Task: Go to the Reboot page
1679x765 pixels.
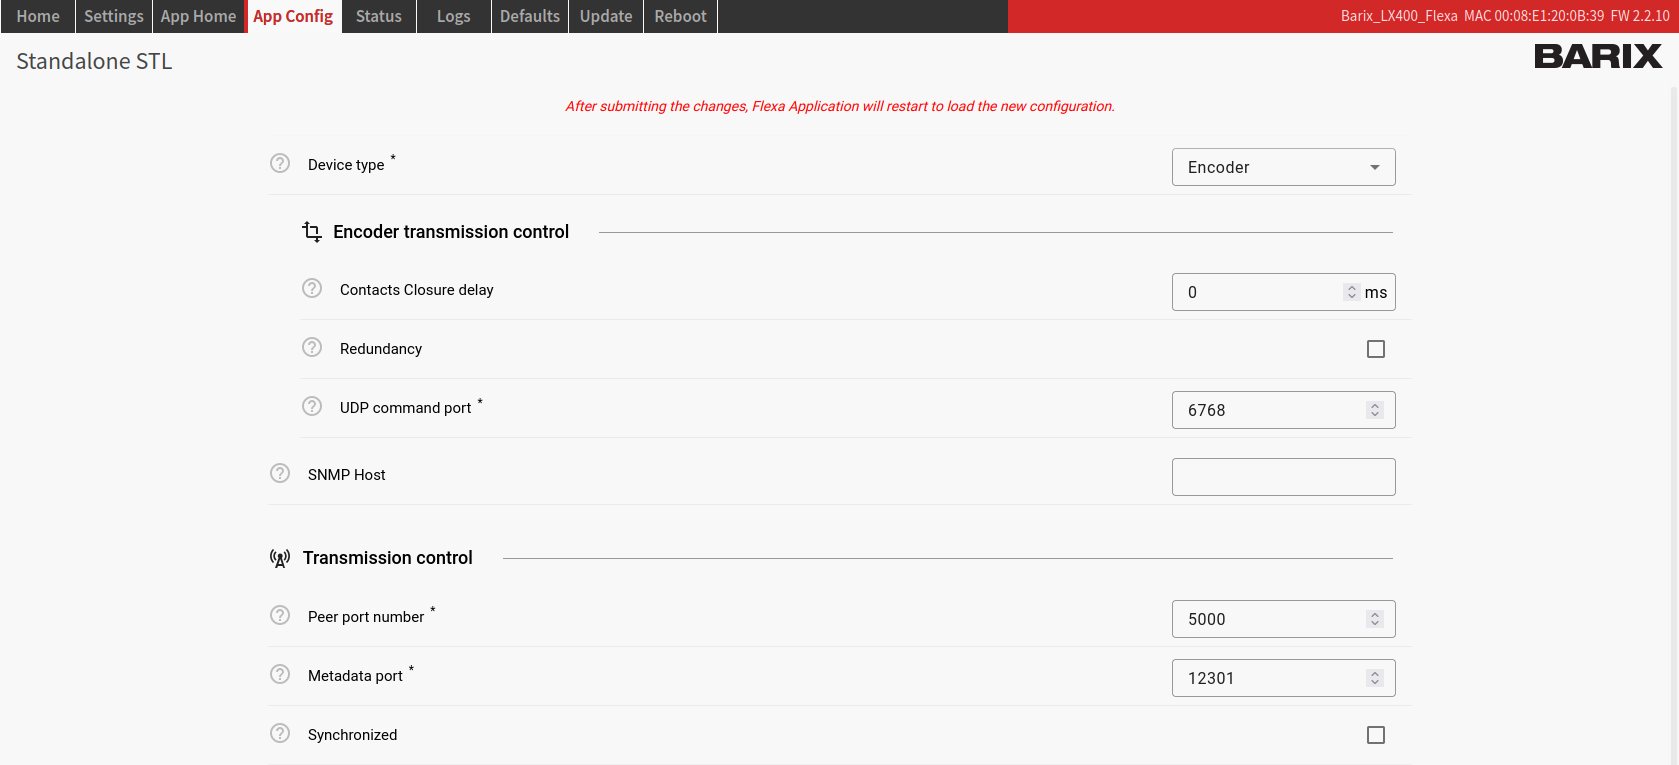Action: click(x=680, y=16)
